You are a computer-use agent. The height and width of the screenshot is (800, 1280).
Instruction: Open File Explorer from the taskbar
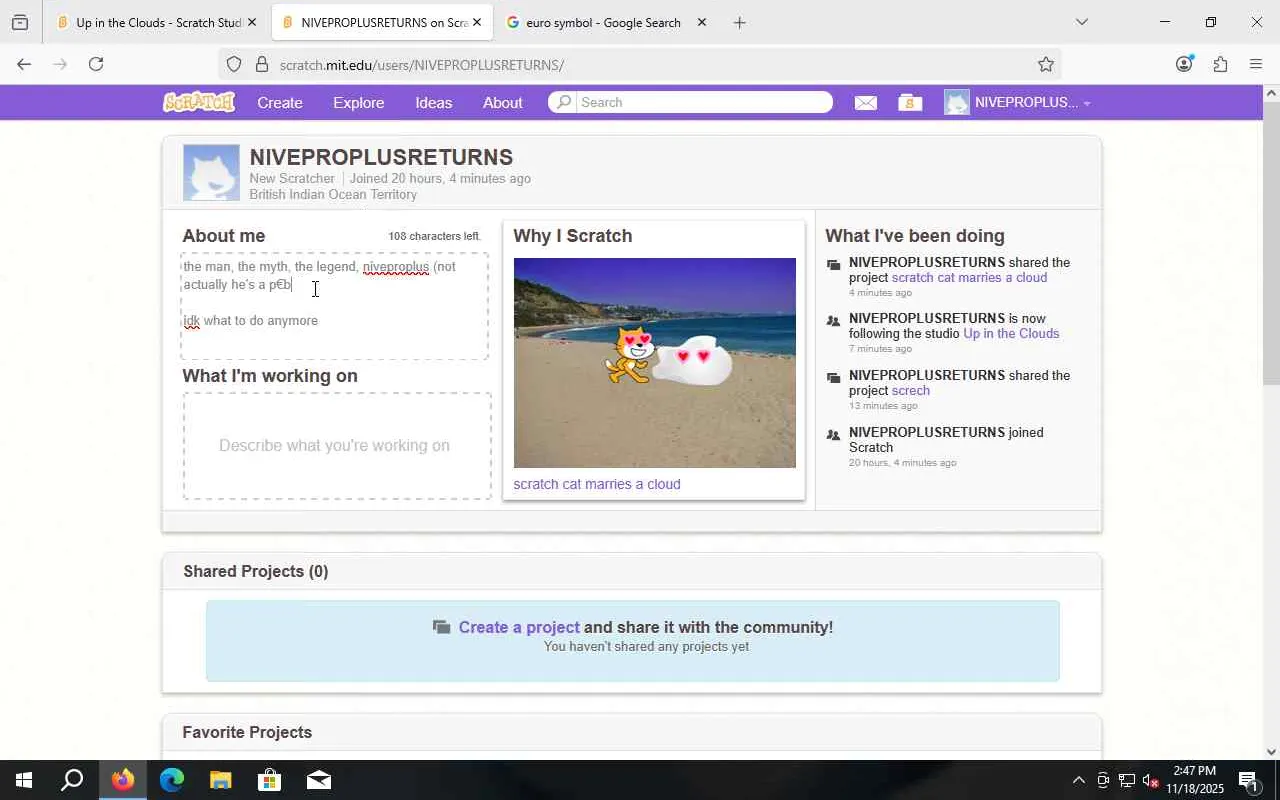coord(220,780)
